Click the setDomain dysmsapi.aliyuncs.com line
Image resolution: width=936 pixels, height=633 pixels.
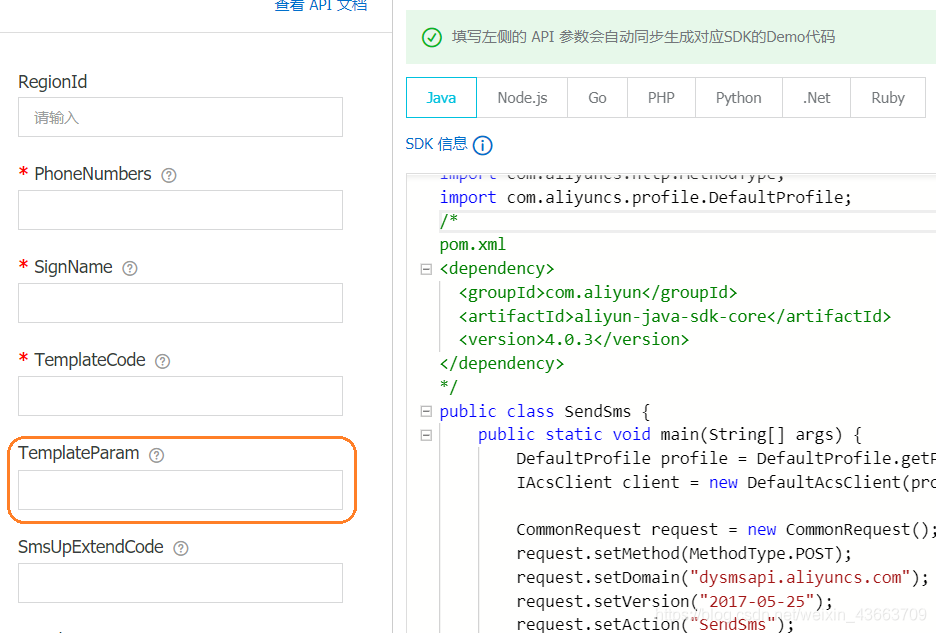coord(723,577)
